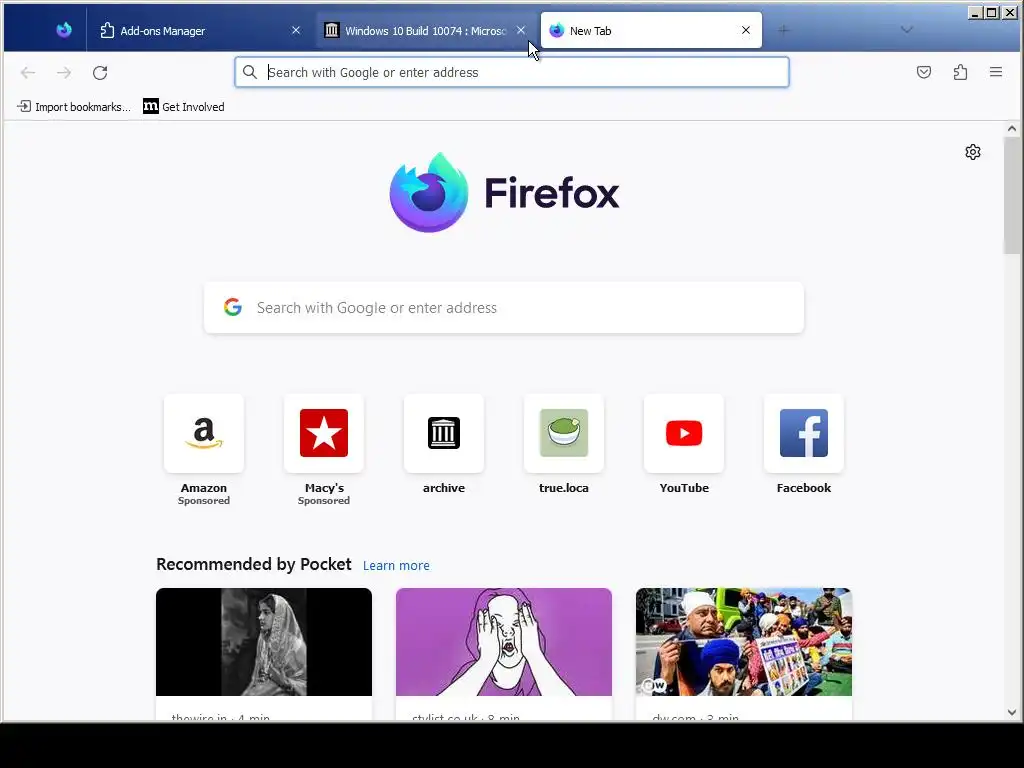The image size is (1024, 768).
Task: Open the YouTube shortcut tile
Action: (684, 433)
